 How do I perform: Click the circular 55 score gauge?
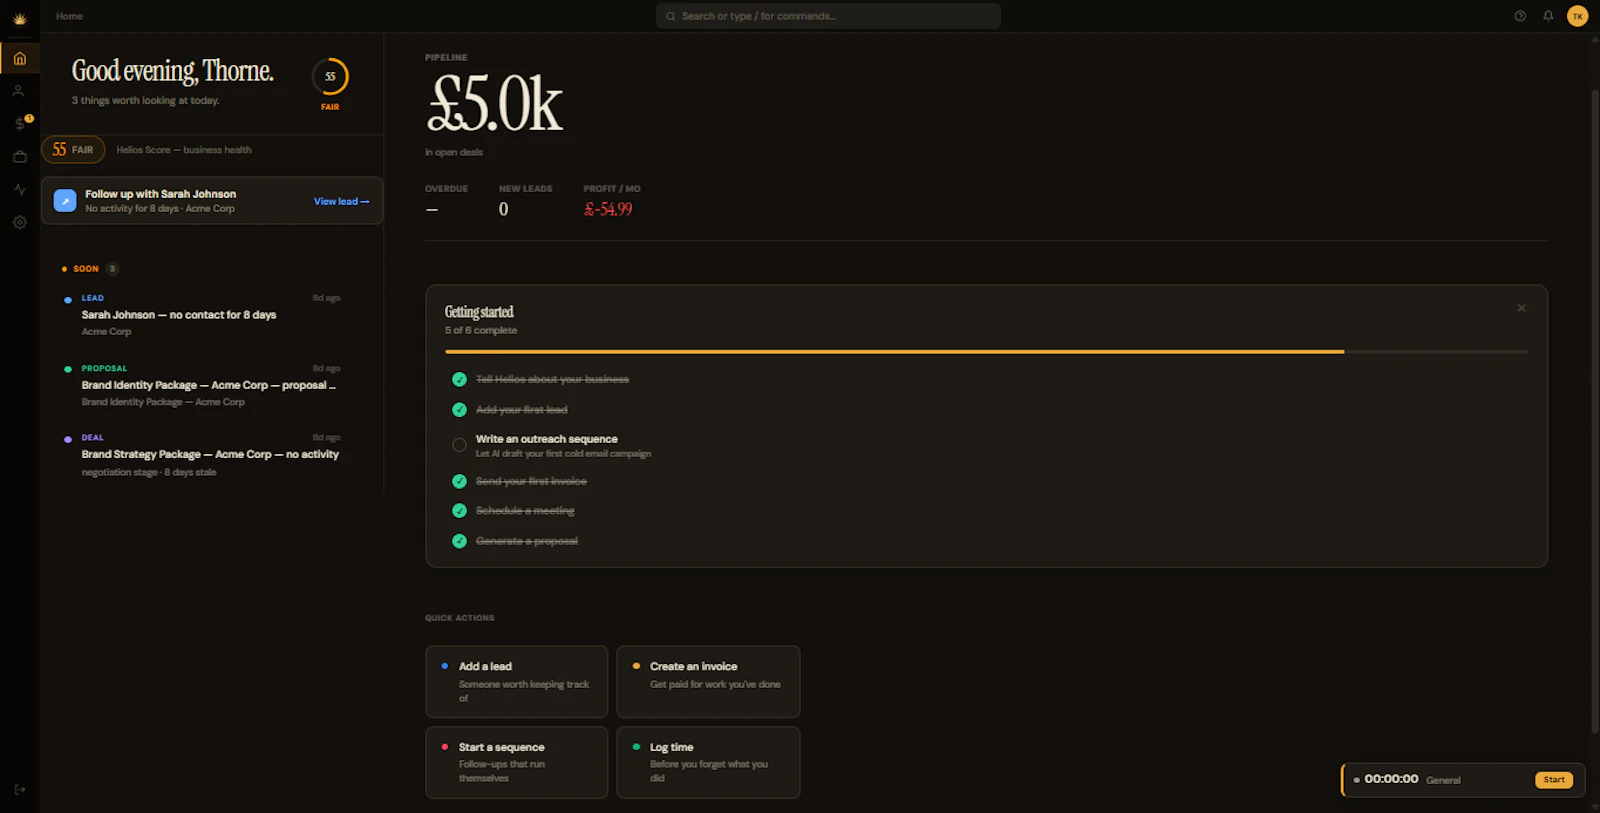coord(330,77)
